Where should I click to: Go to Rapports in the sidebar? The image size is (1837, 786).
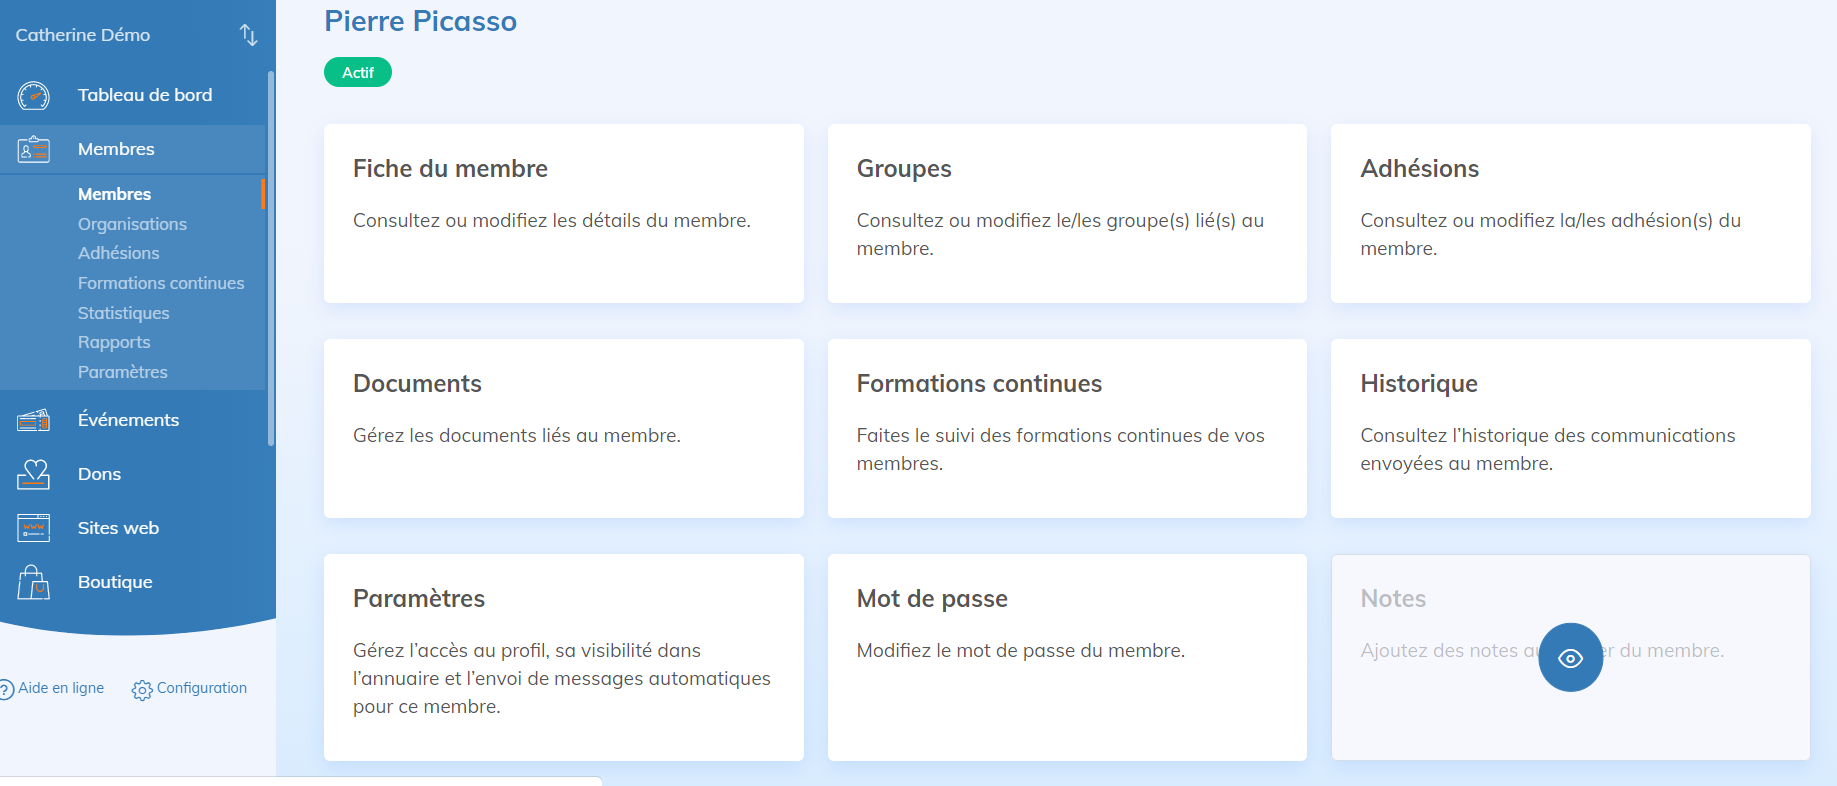[x=114, y=342]
